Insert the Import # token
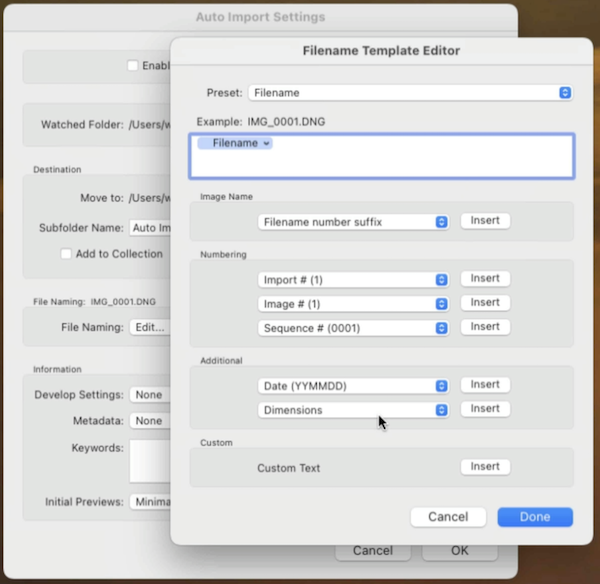This screenshot has height=584, width=600. [x=485, y=279]
